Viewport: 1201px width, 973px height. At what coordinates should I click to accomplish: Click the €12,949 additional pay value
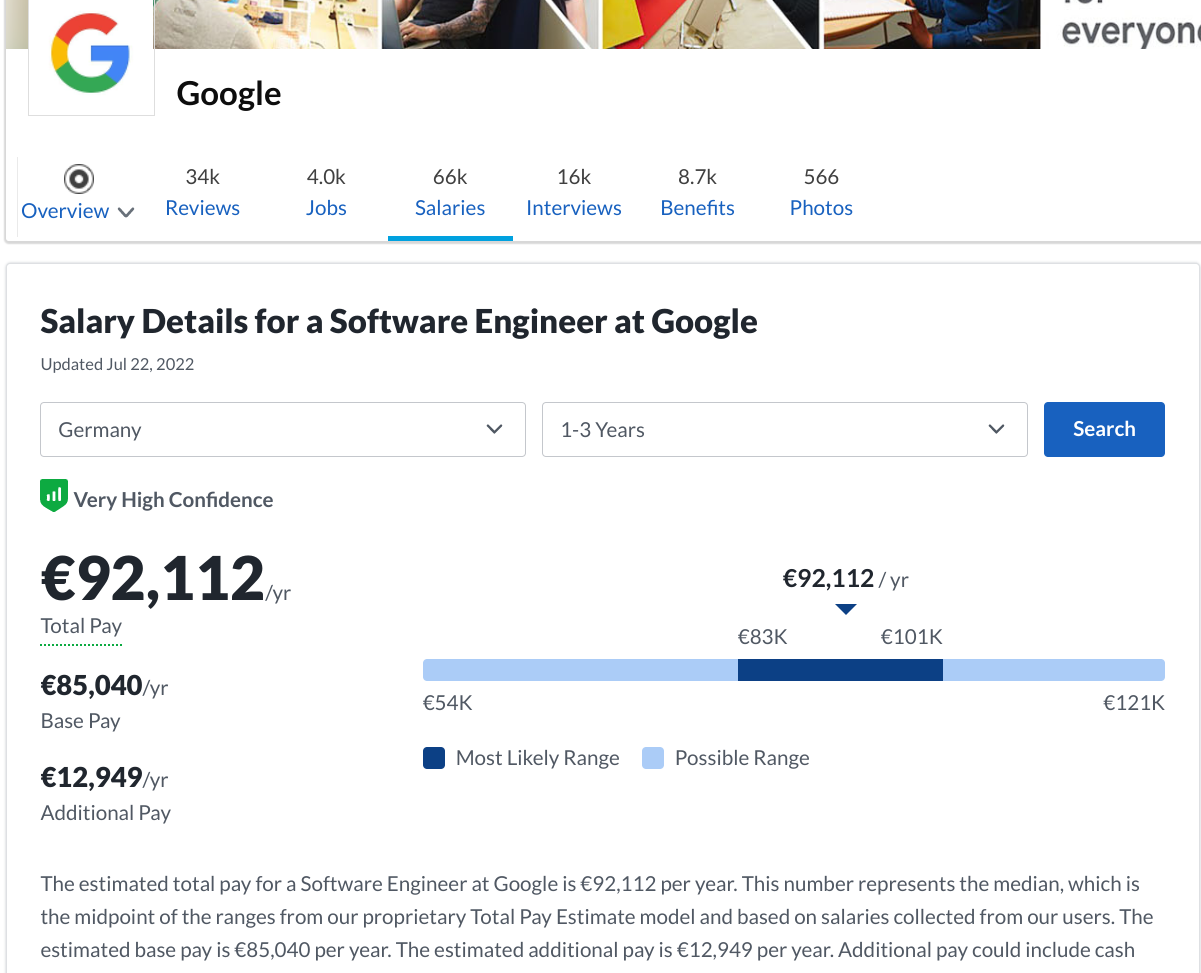(x=91, y=777)
